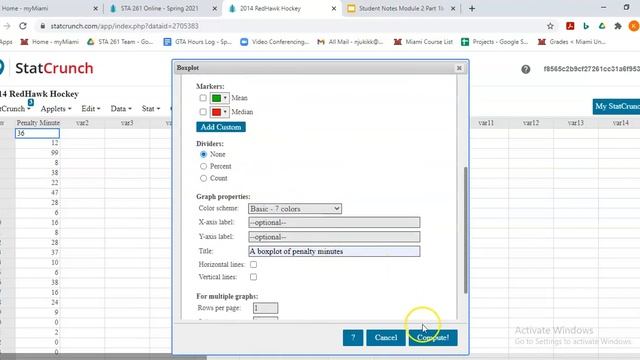
Task: Open STA 261 Team bookmark
Action: click(x=120, y=42)
